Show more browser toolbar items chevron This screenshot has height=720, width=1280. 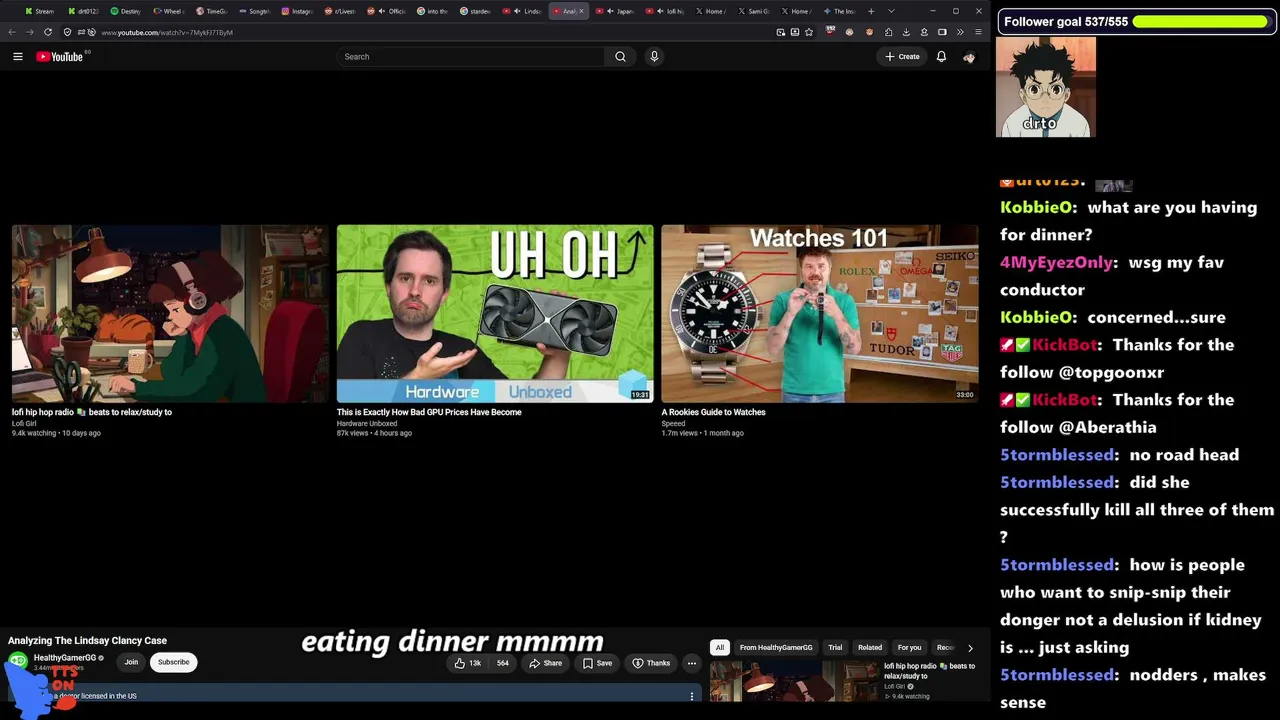[x=960, y=32]
